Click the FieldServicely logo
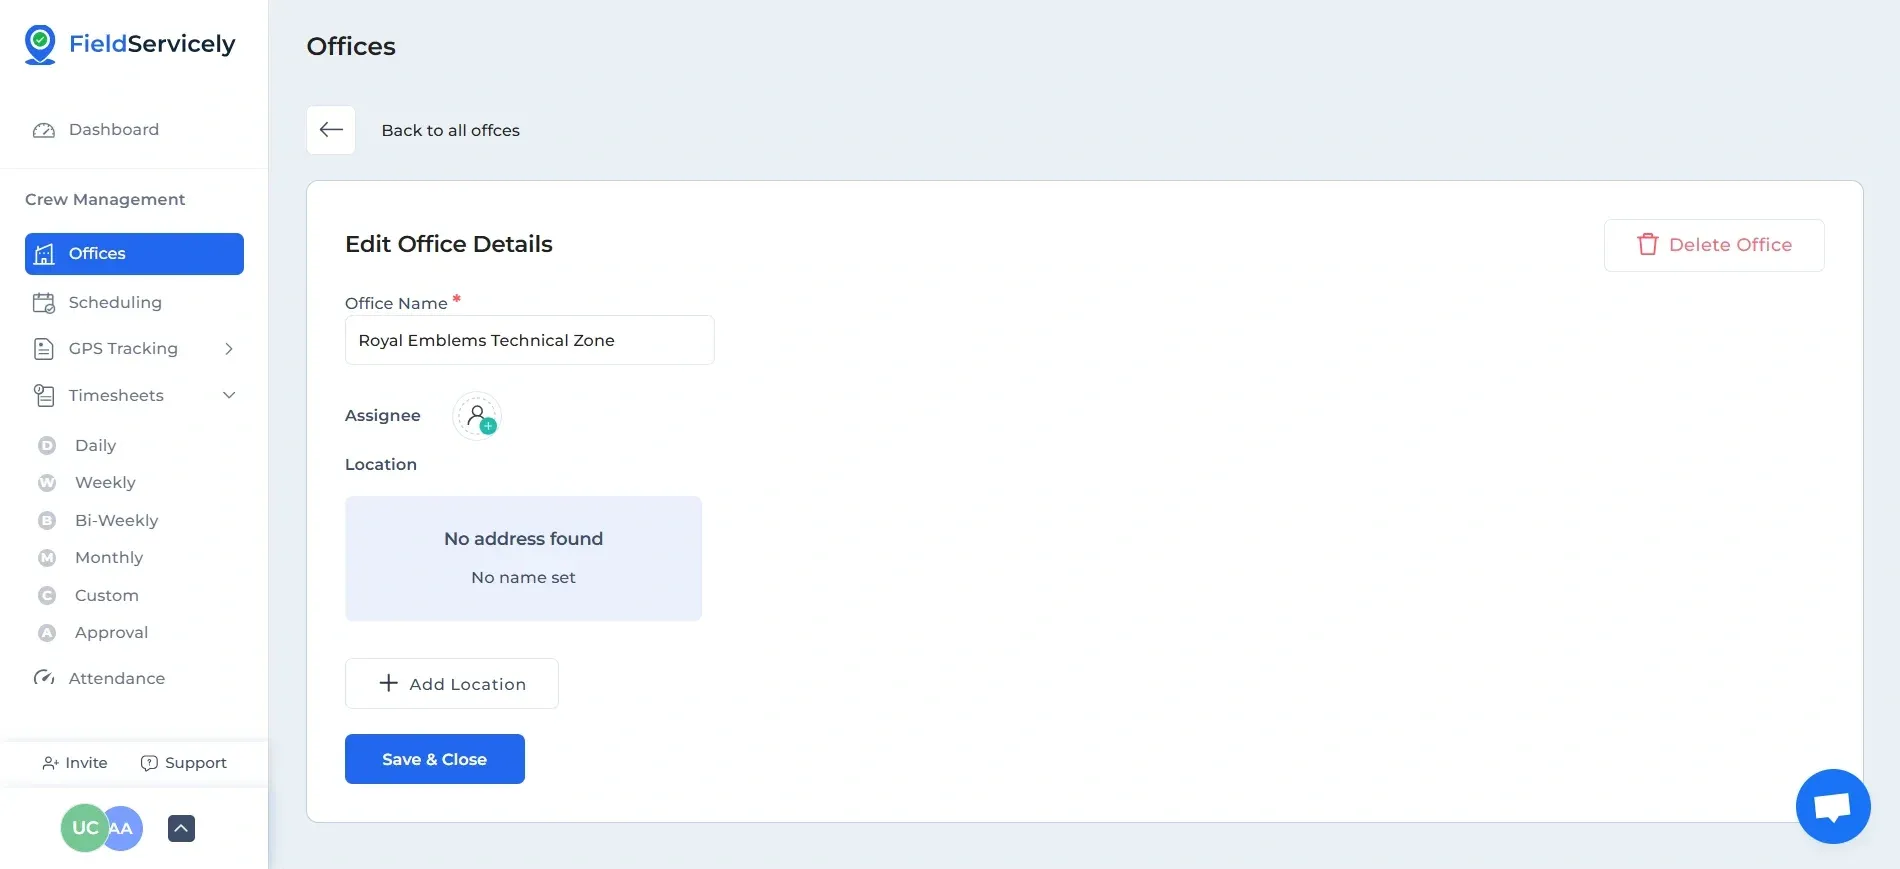The height and width of the screenshot is (869, 1900). (130, 44)
